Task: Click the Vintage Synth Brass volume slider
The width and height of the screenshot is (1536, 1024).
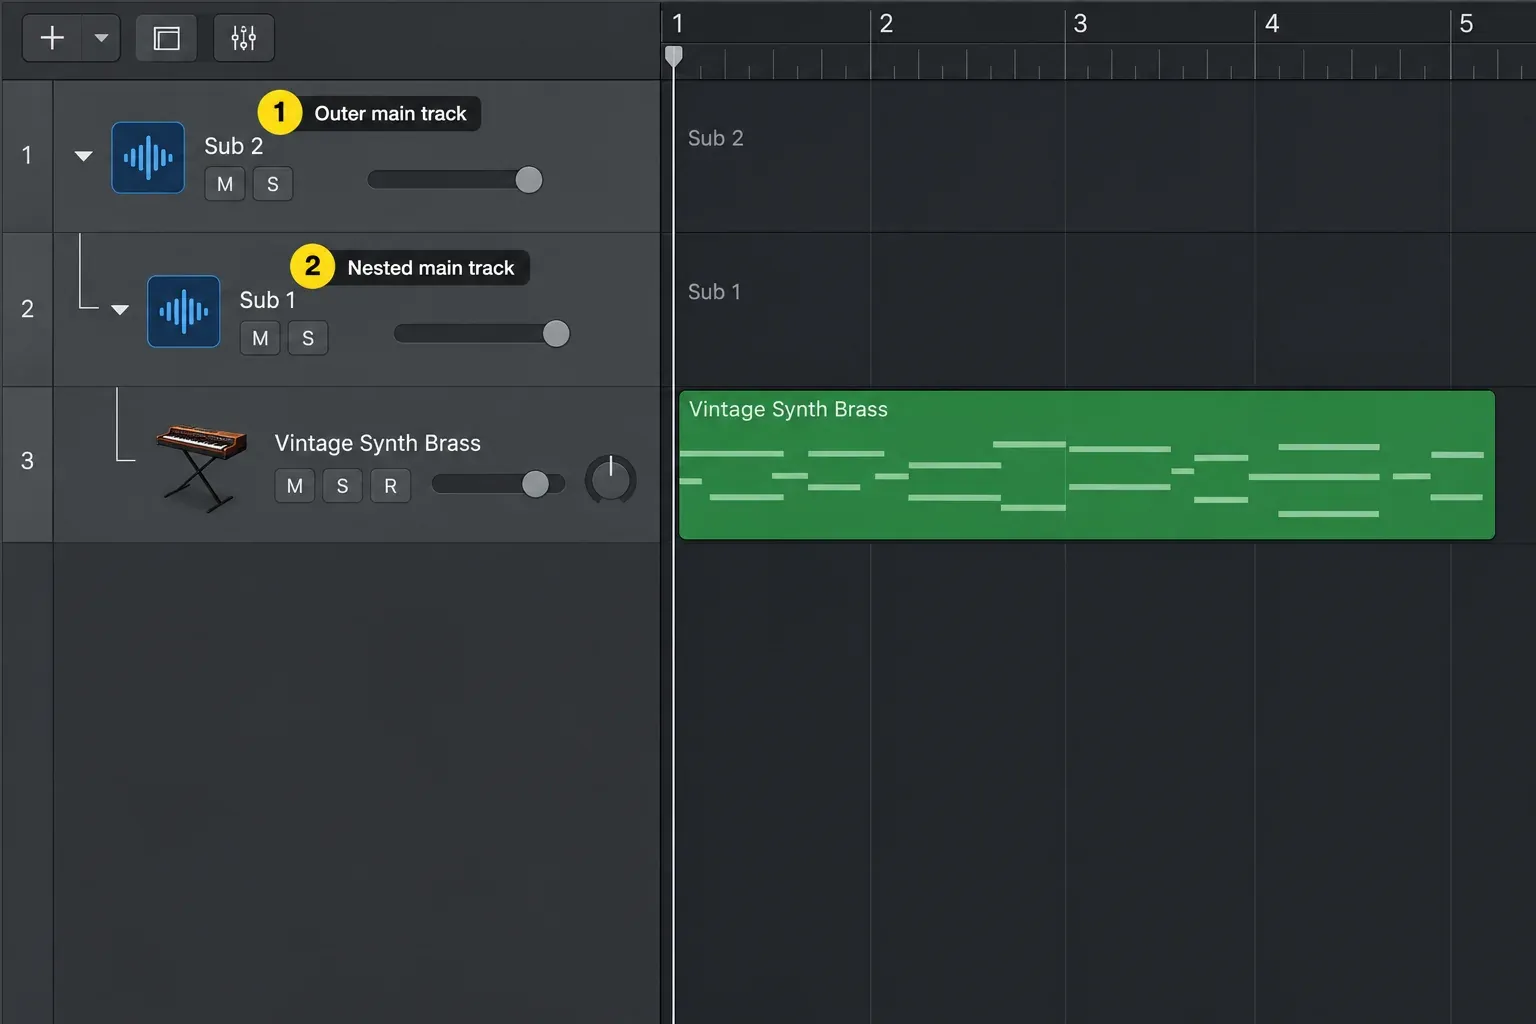Action: click(x=498, y=484)
